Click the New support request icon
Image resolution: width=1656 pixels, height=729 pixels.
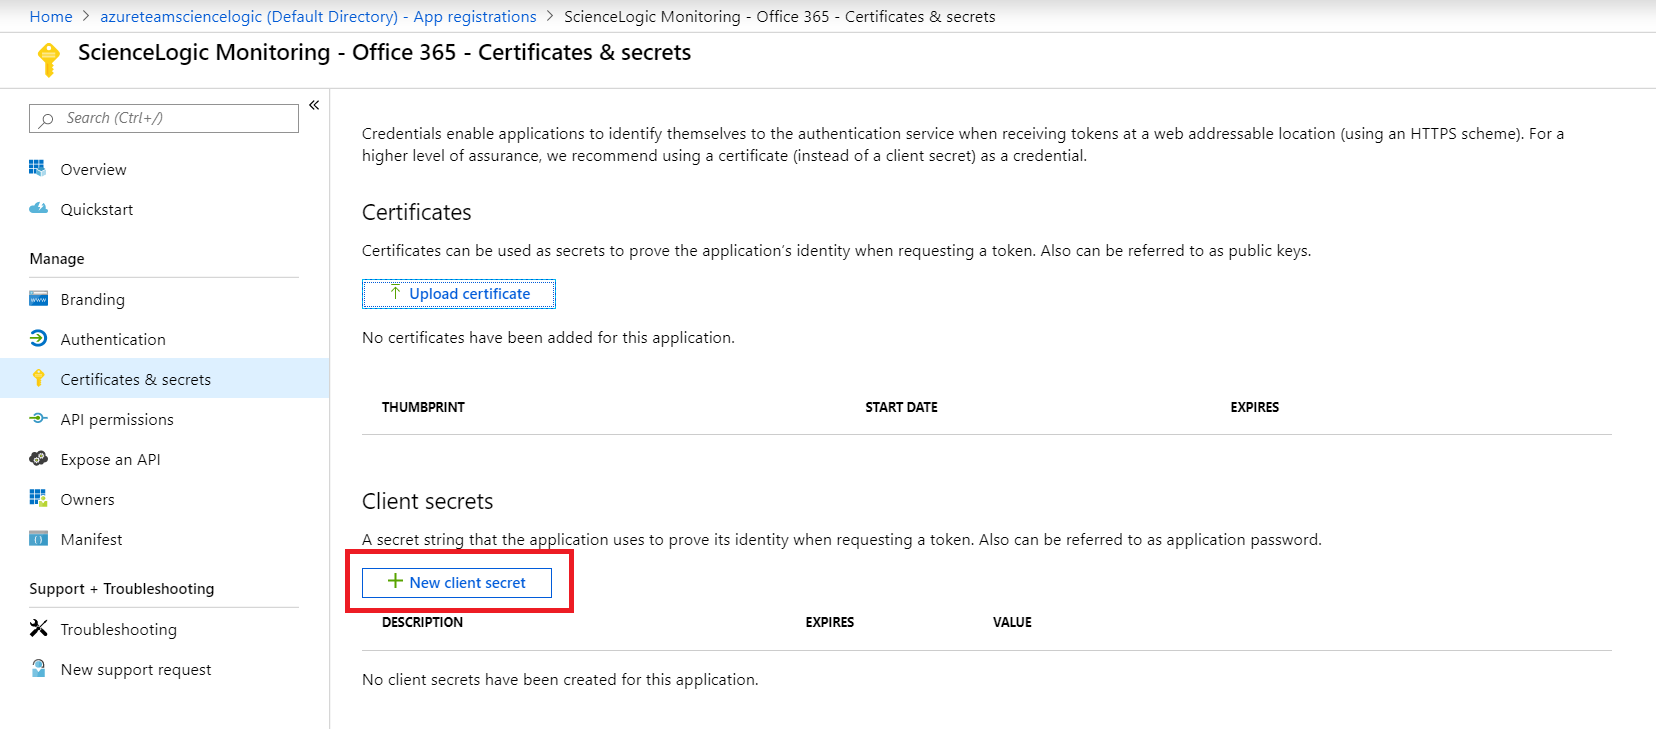click(x=38, y=669)
